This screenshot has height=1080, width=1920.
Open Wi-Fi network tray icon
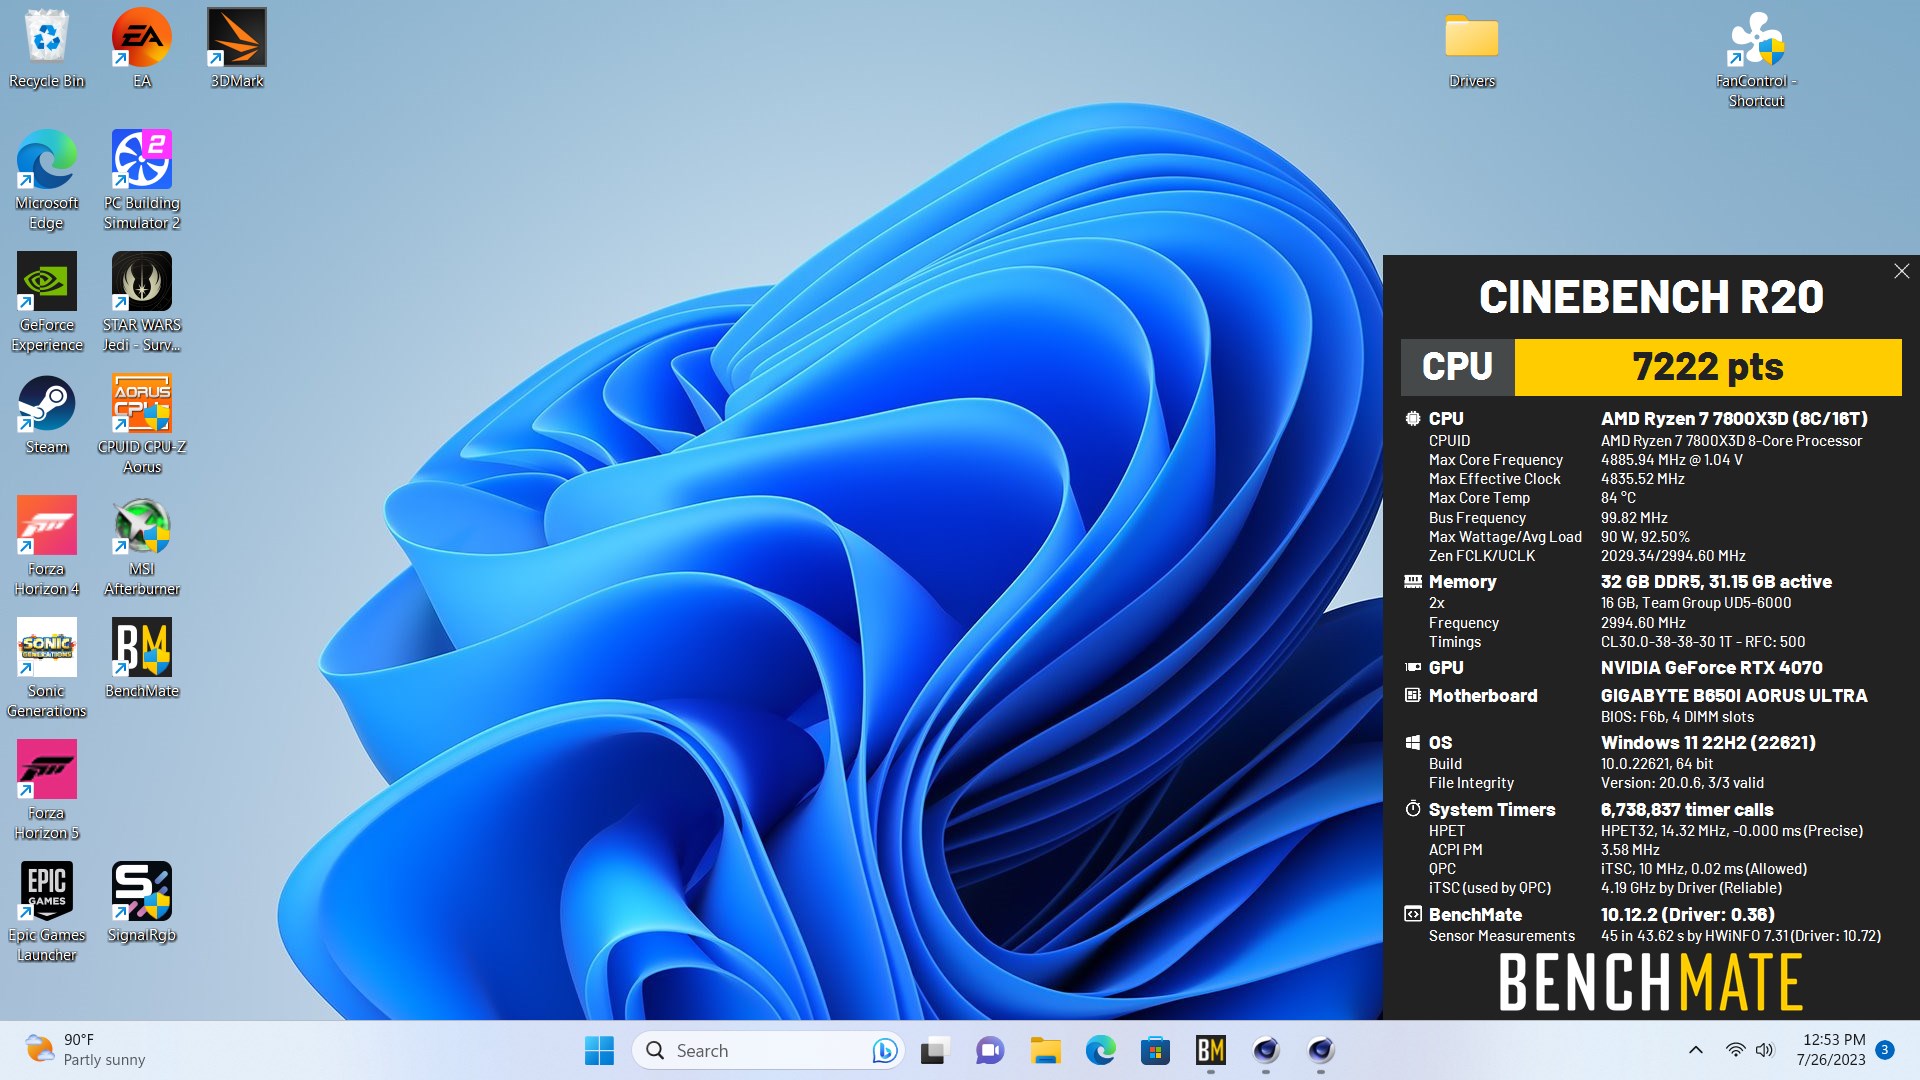[x=1735, y=1050]
